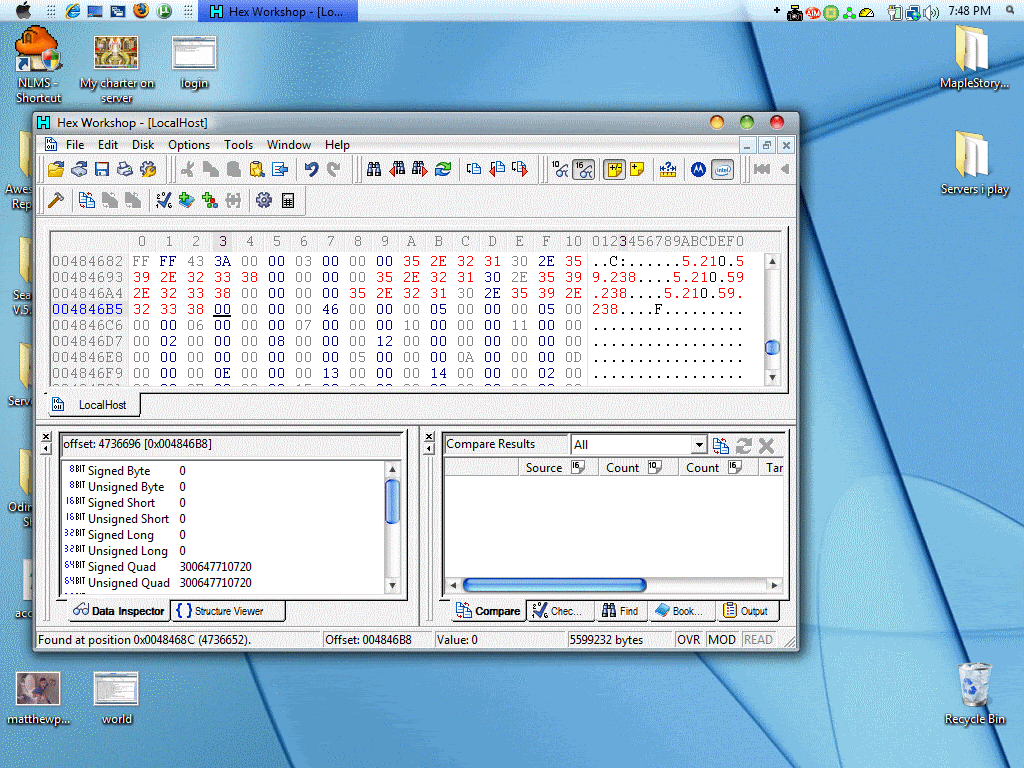Click the Print toolbar icon
1024x768 pixels.
(x=125, y=170)
